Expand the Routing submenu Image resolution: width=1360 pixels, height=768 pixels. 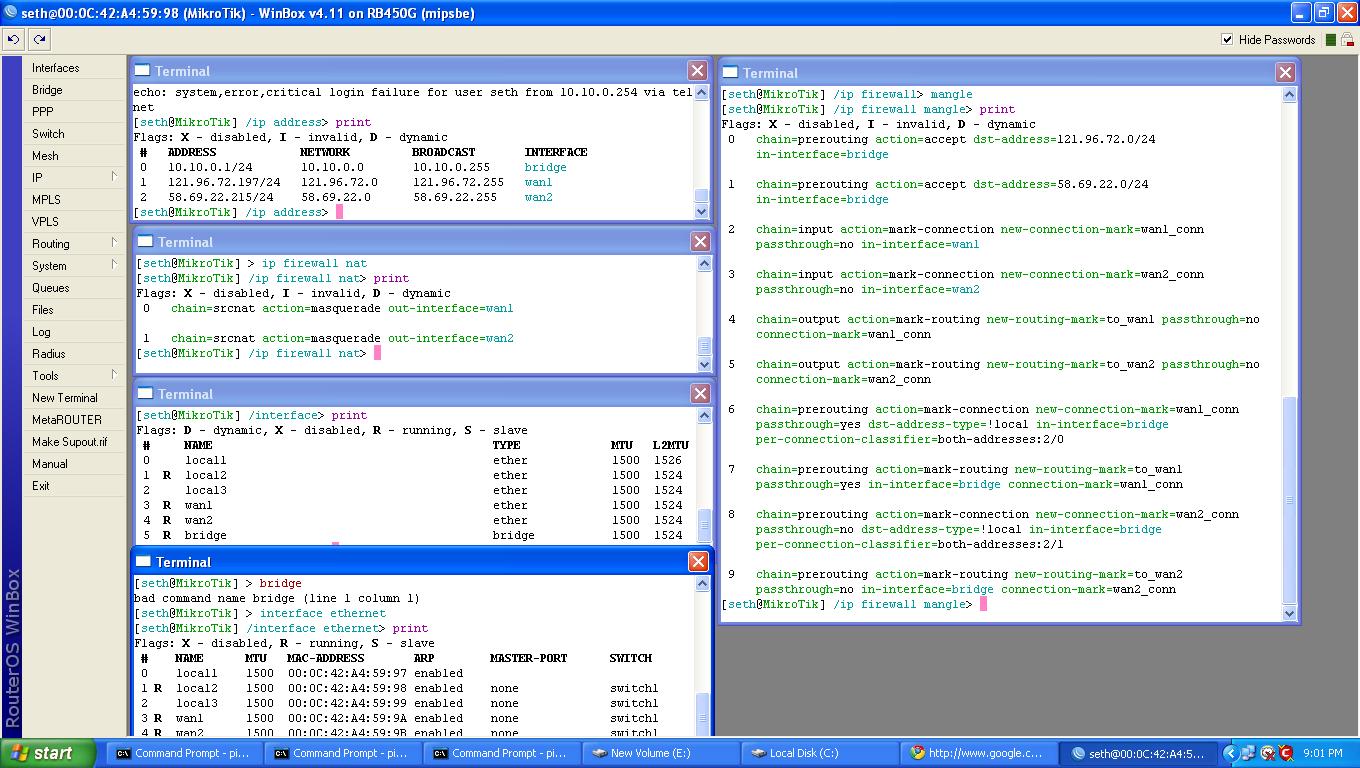(74, 244)
